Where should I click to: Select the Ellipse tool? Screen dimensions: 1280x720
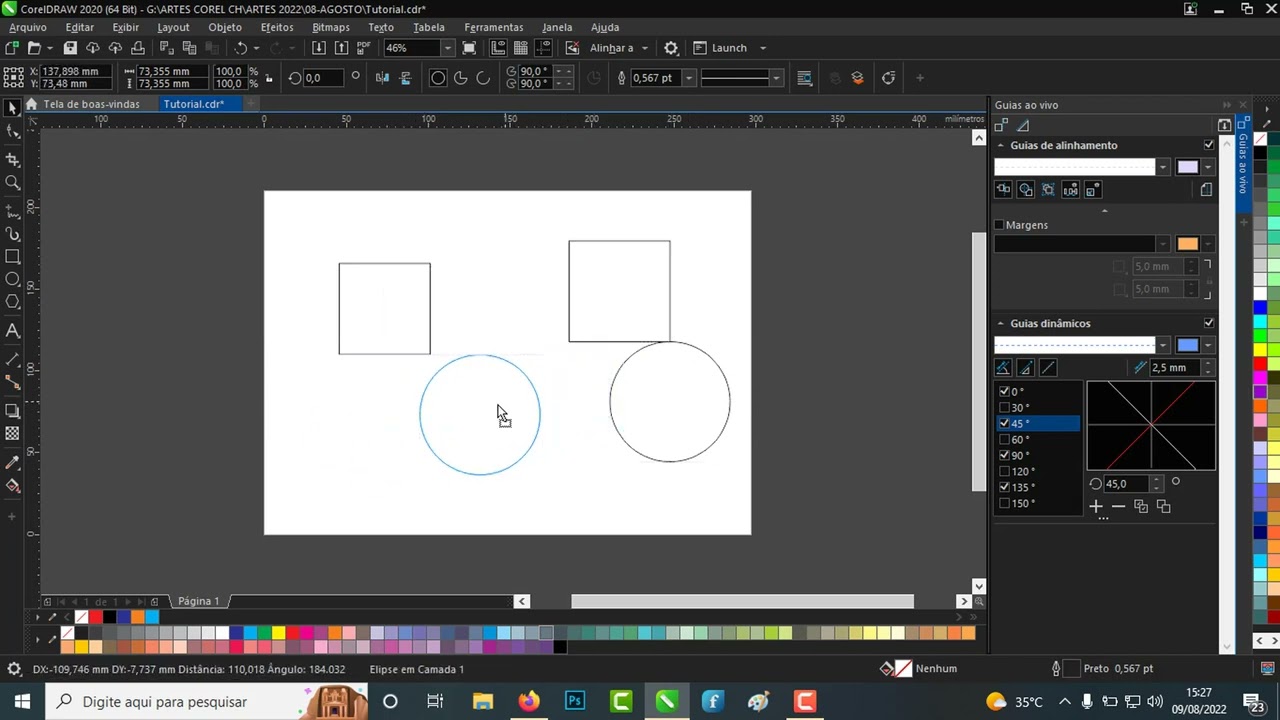tap(13, 279)
